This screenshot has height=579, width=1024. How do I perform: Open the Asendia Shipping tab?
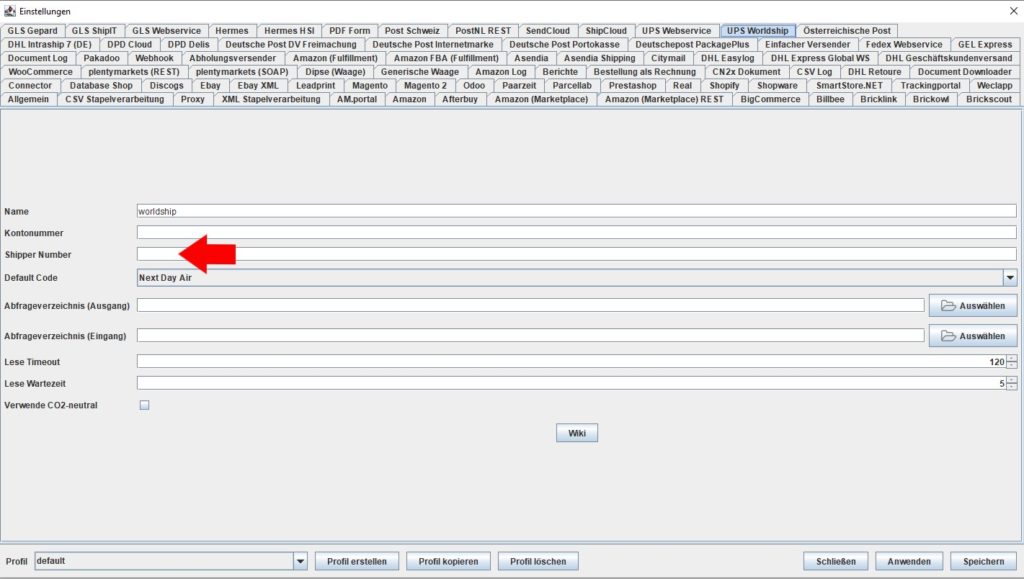tap(599, 58)
